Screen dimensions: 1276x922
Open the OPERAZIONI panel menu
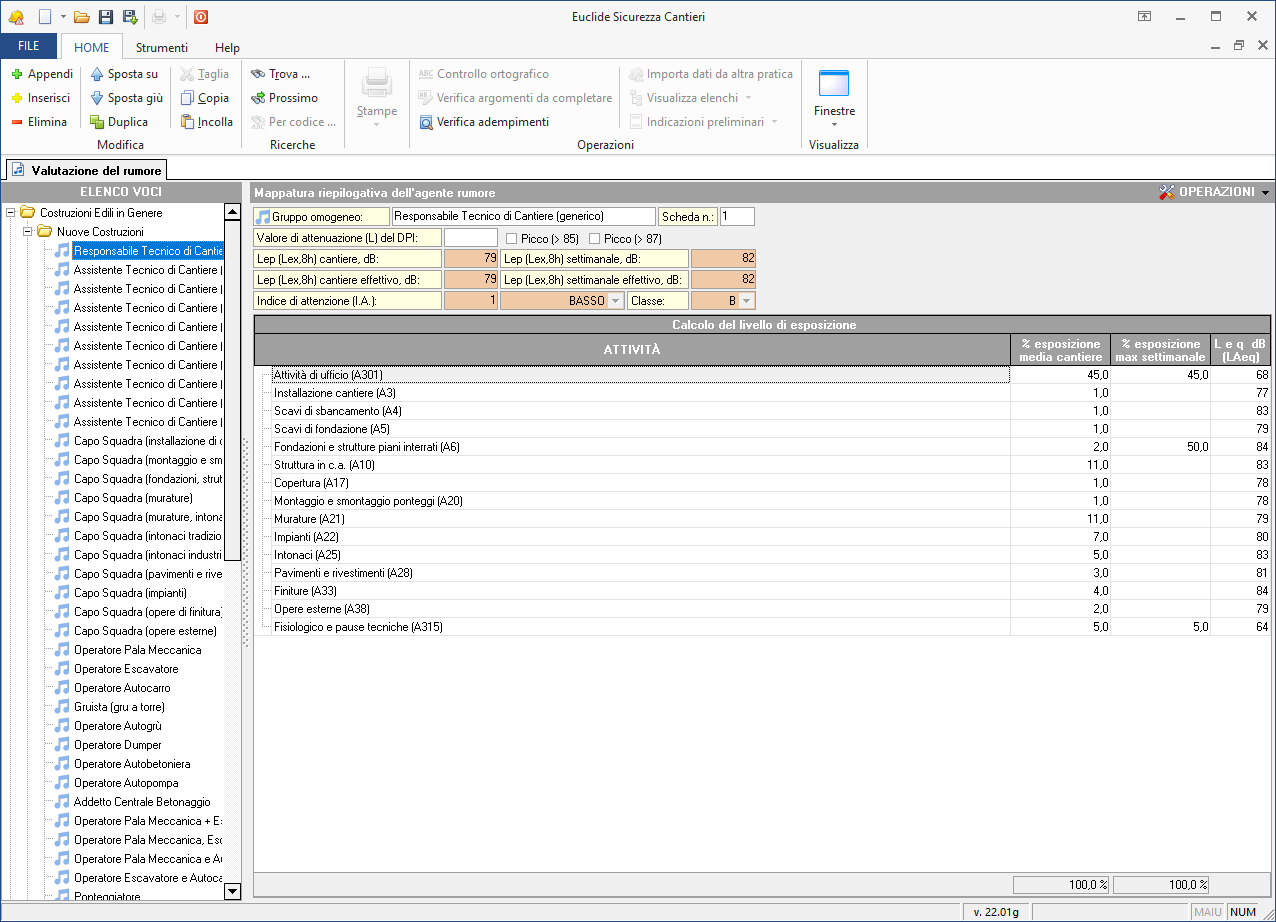(x=1214, y=192)
